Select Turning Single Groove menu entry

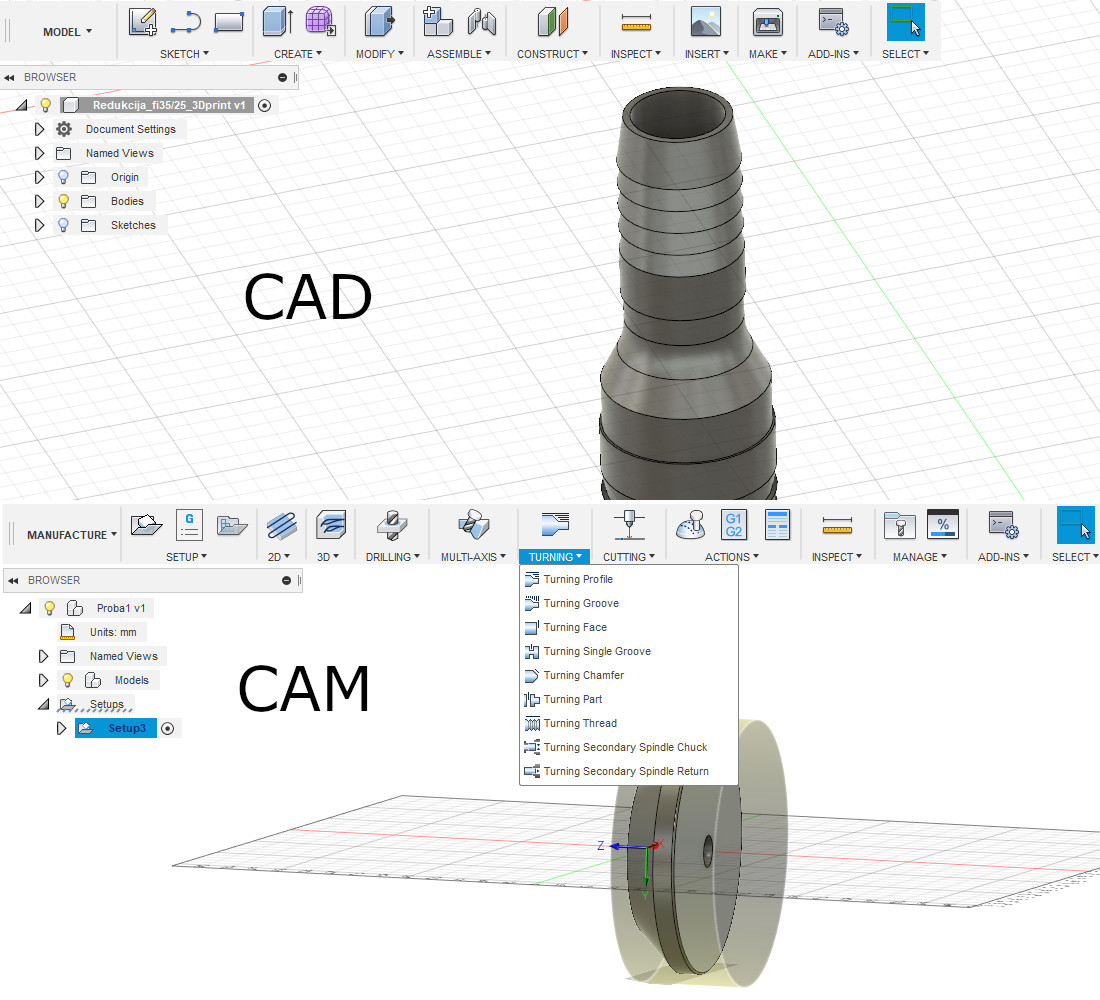coord(597,651)
